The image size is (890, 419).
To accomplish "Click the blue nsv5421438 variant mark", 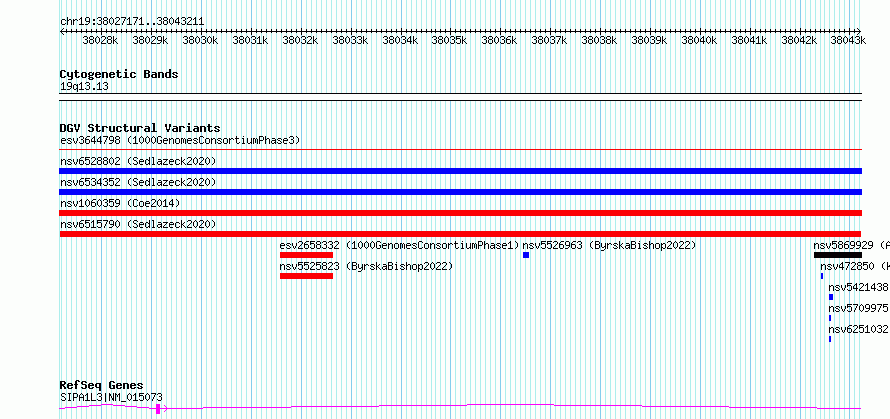I will click(831, 297).
